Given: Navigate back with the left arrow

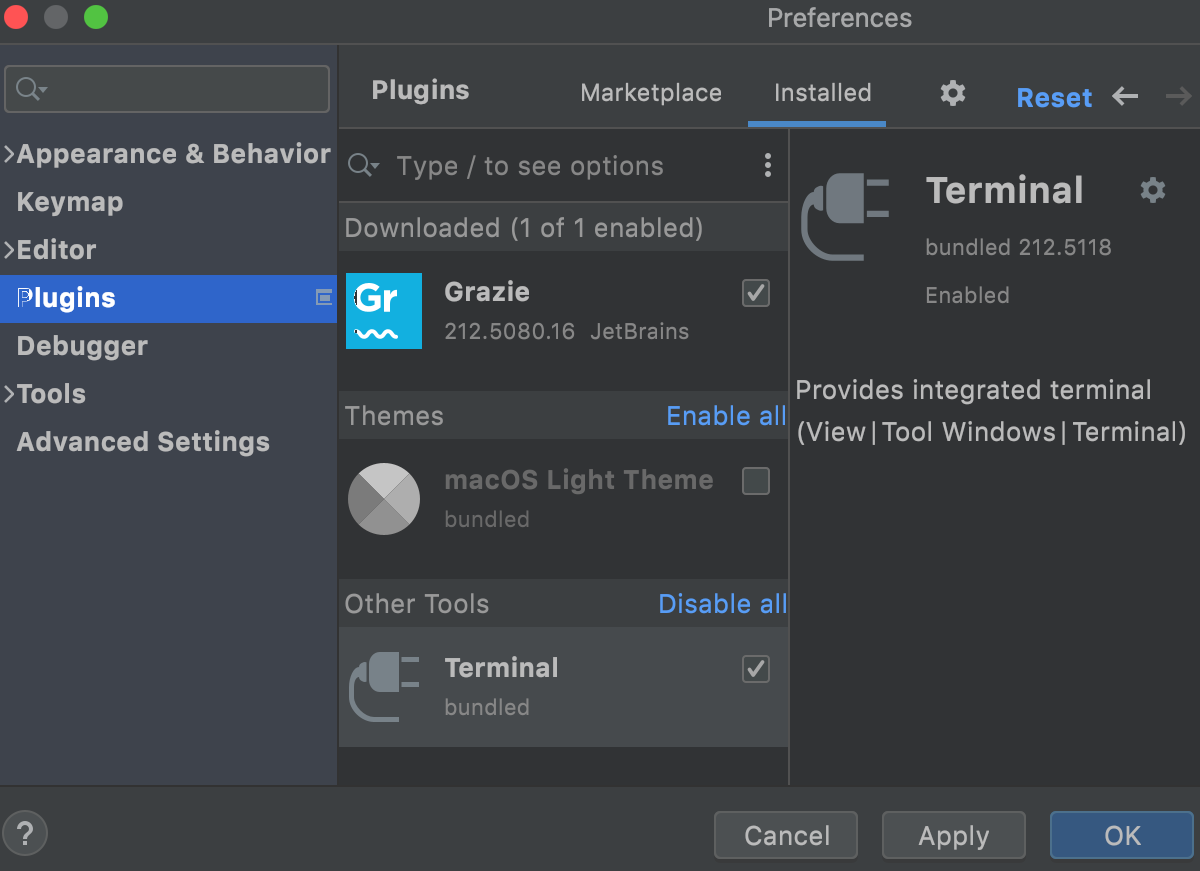Looking at the screenshot, I should click(1124, 96).
